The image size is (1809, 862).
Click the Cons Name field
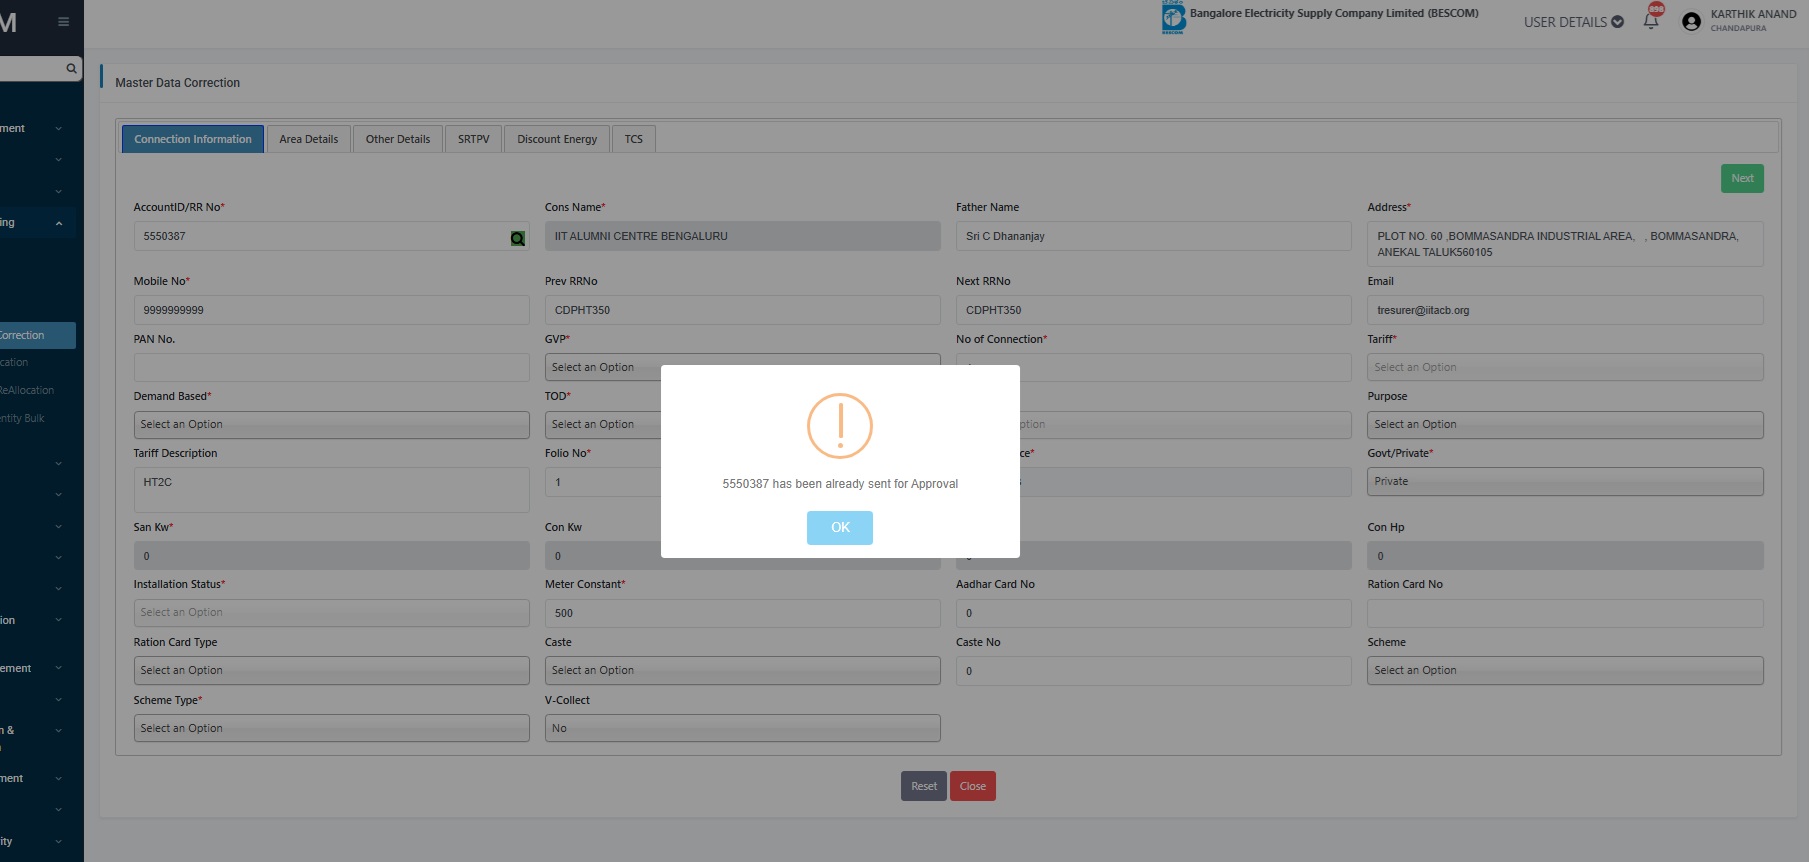[742, 236]
